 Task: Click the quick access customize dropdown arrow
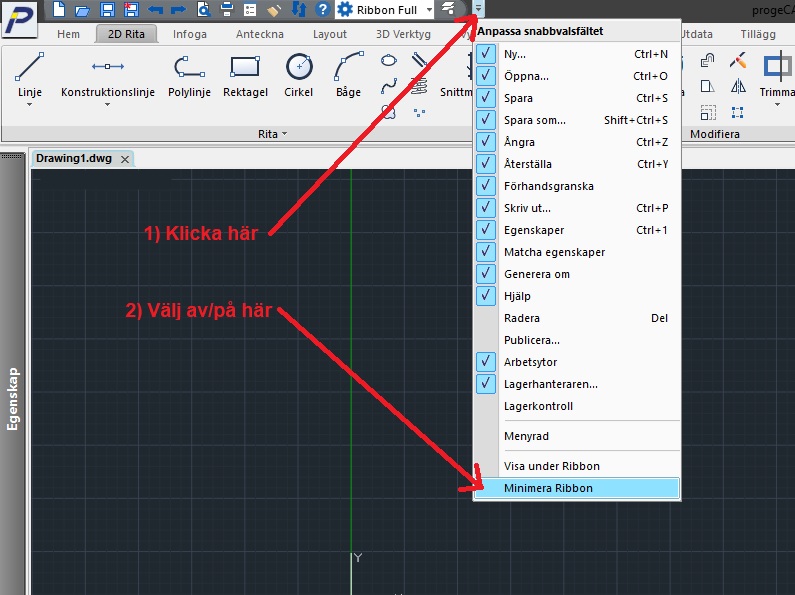click(478, 9)
